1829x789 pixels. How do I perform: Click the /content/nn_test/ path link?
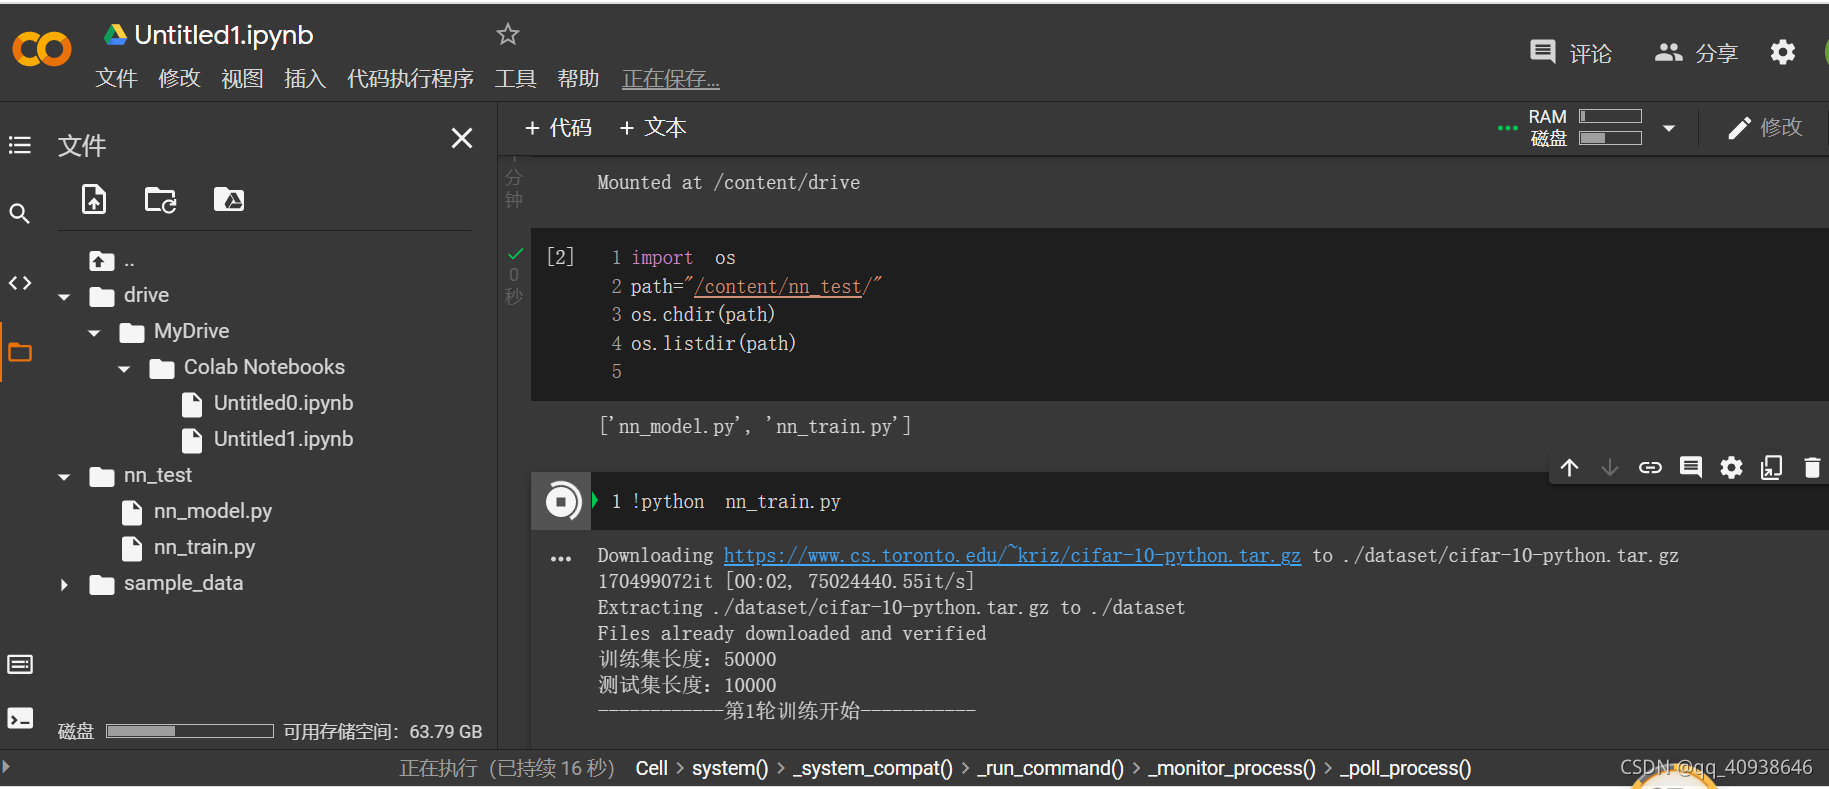(778, 287)
